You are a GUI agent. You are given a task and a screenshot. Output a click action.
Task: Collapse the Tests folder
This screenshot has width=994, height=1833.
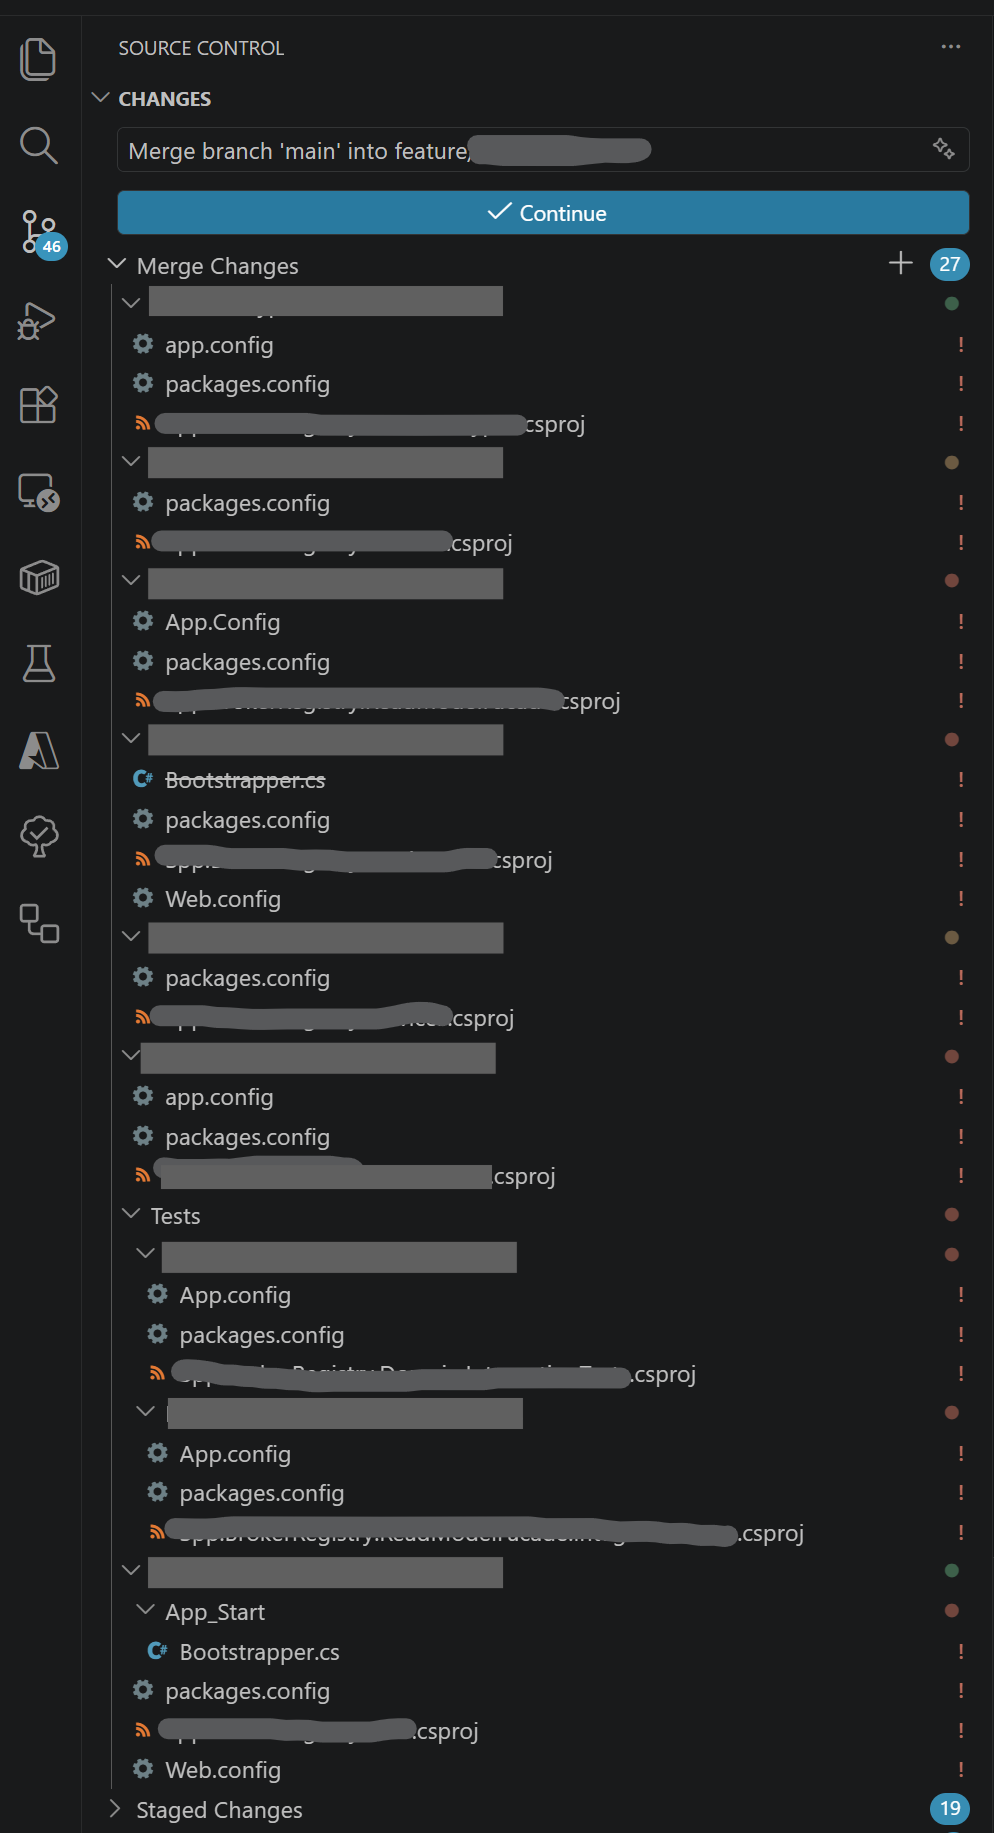point(131,1214)
